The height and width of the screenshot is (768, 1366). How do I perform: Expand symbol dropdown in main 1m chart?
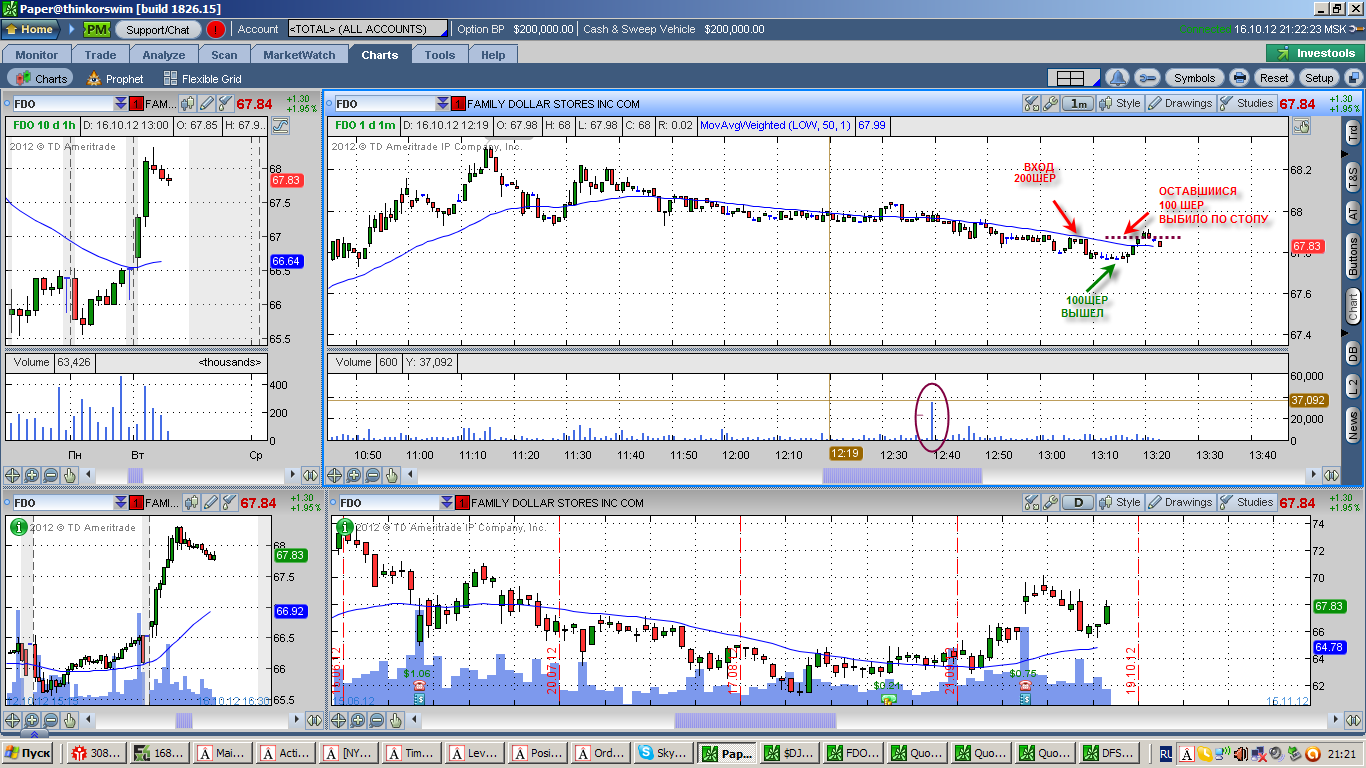tap(443, 103)
